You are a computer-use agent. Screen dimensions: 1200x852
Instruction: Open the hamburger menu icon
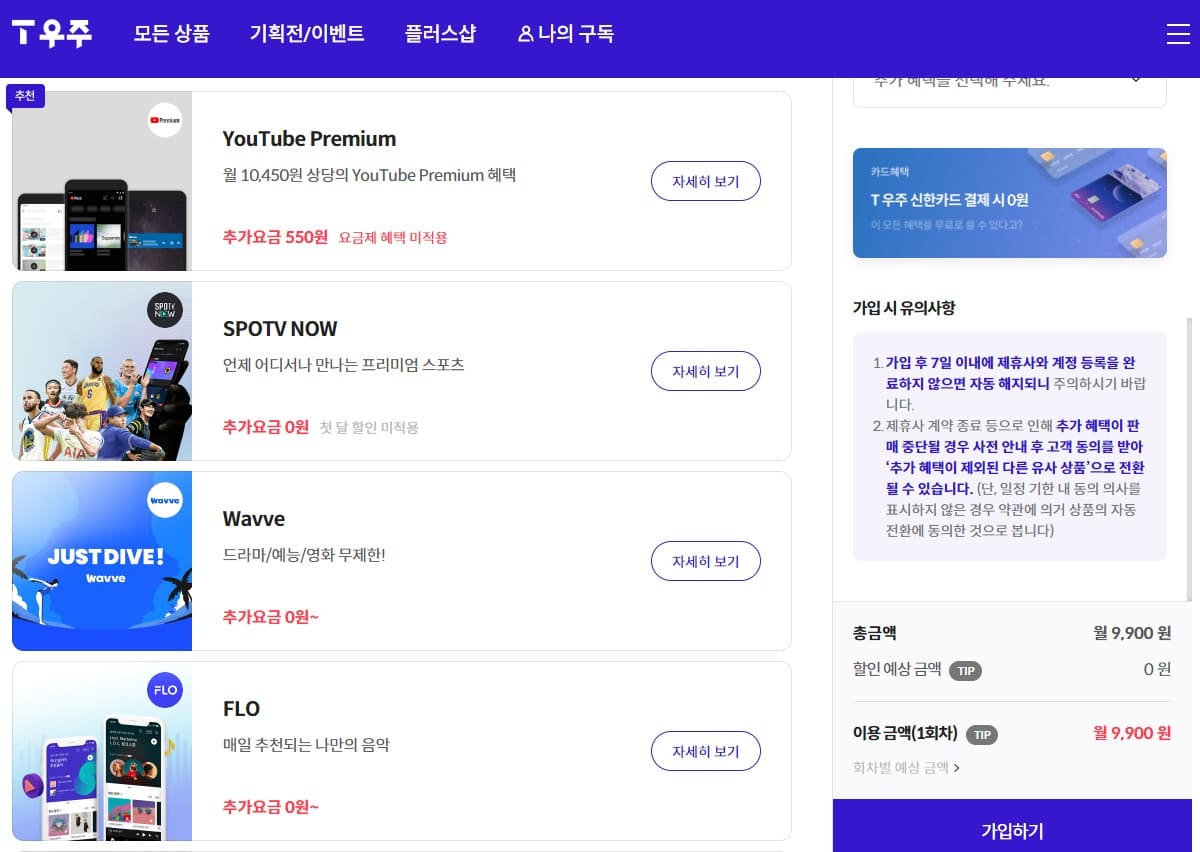tap(1178, 34)
